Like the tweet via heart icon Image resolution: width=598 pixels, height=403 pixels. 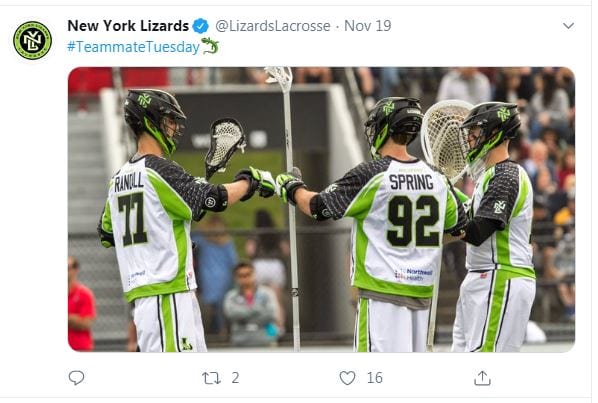347,378
